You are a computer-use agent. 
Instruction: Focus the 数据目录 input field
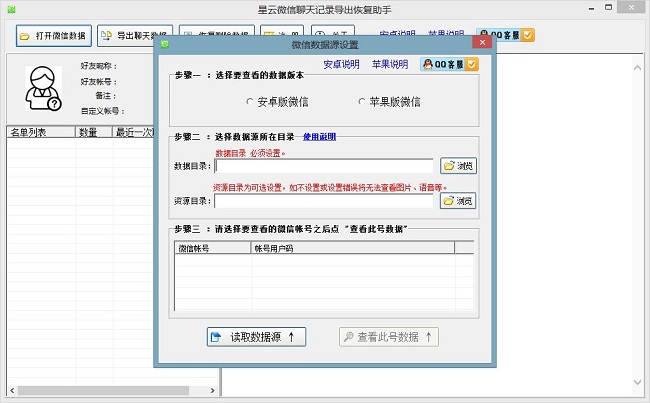click(x=324, y=166)
